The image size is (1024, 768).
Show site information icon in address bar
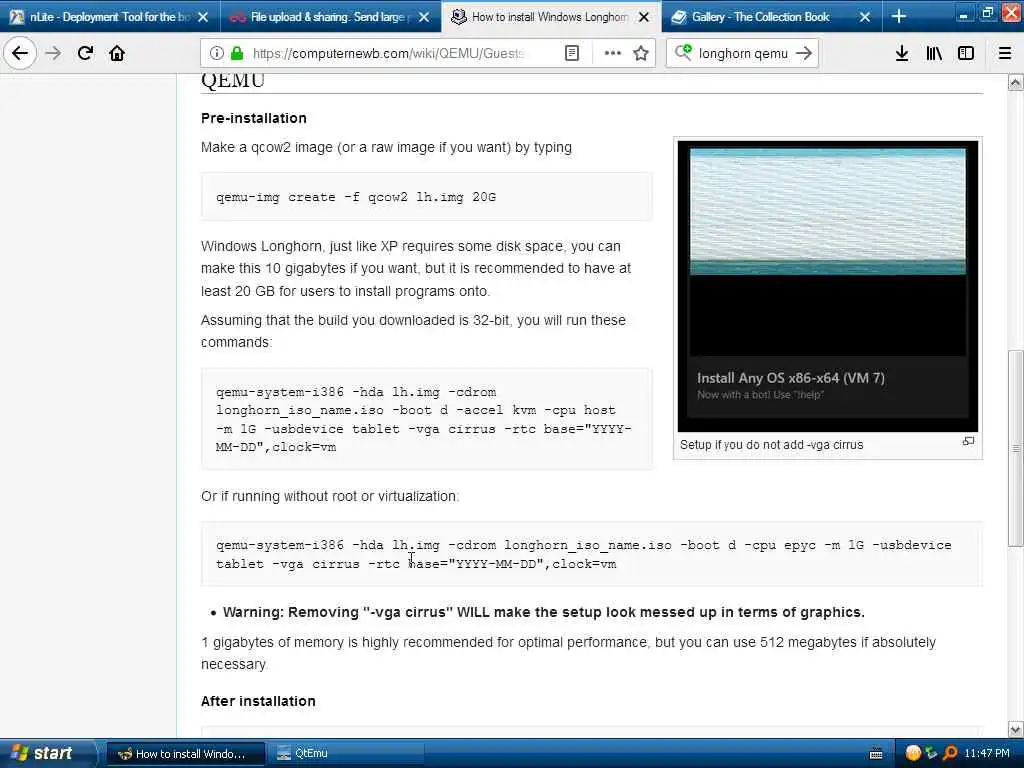[x=217, y=53]
